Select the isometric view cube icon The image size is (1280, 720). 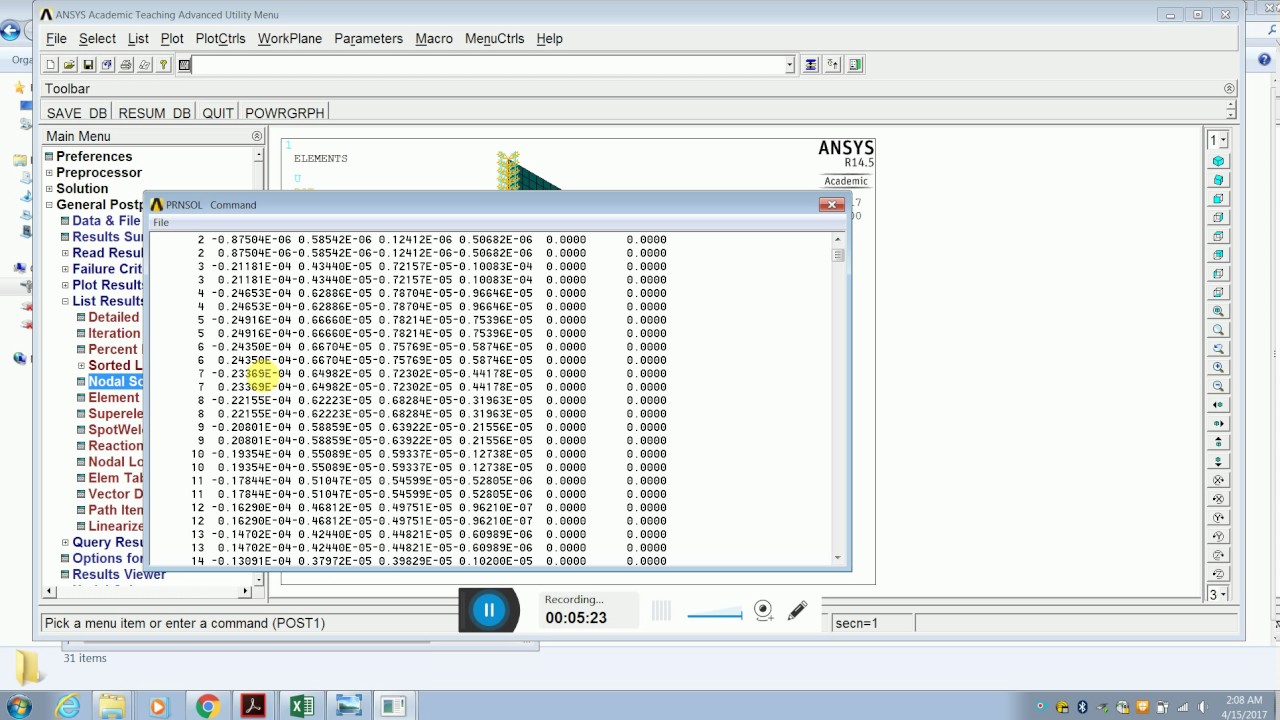coord(1218,161)
